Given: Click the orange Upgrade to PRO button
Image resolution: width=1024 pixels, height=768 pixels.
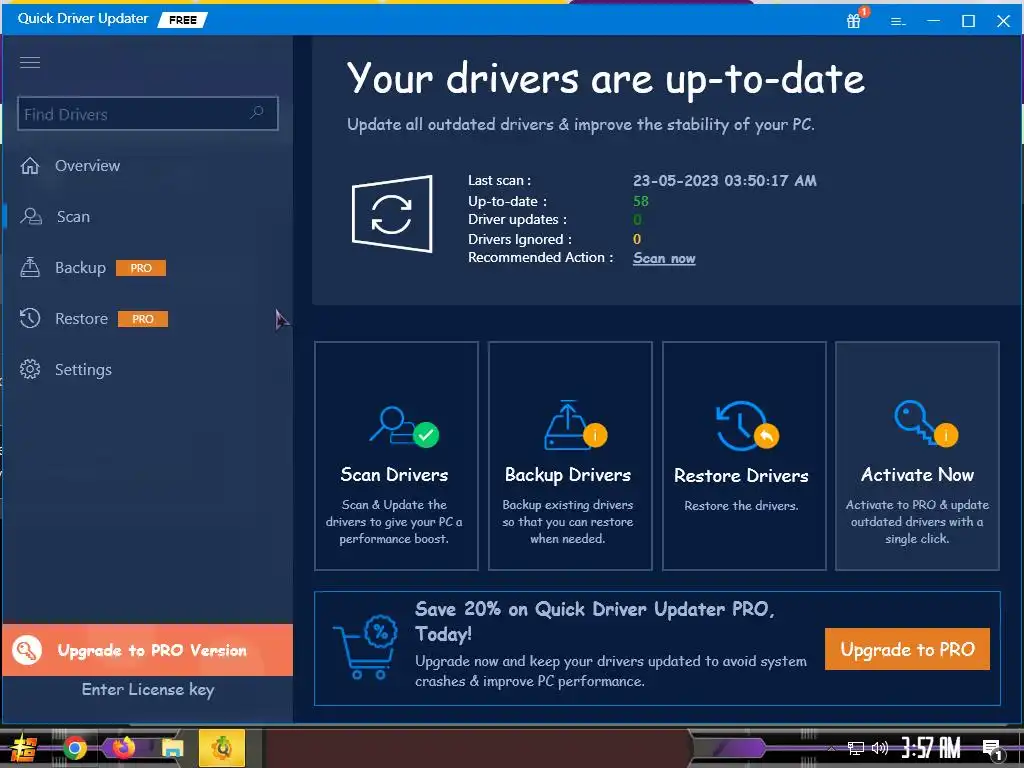Looking at the screenshot, I should pyautogui.click(x=907, y=649).
